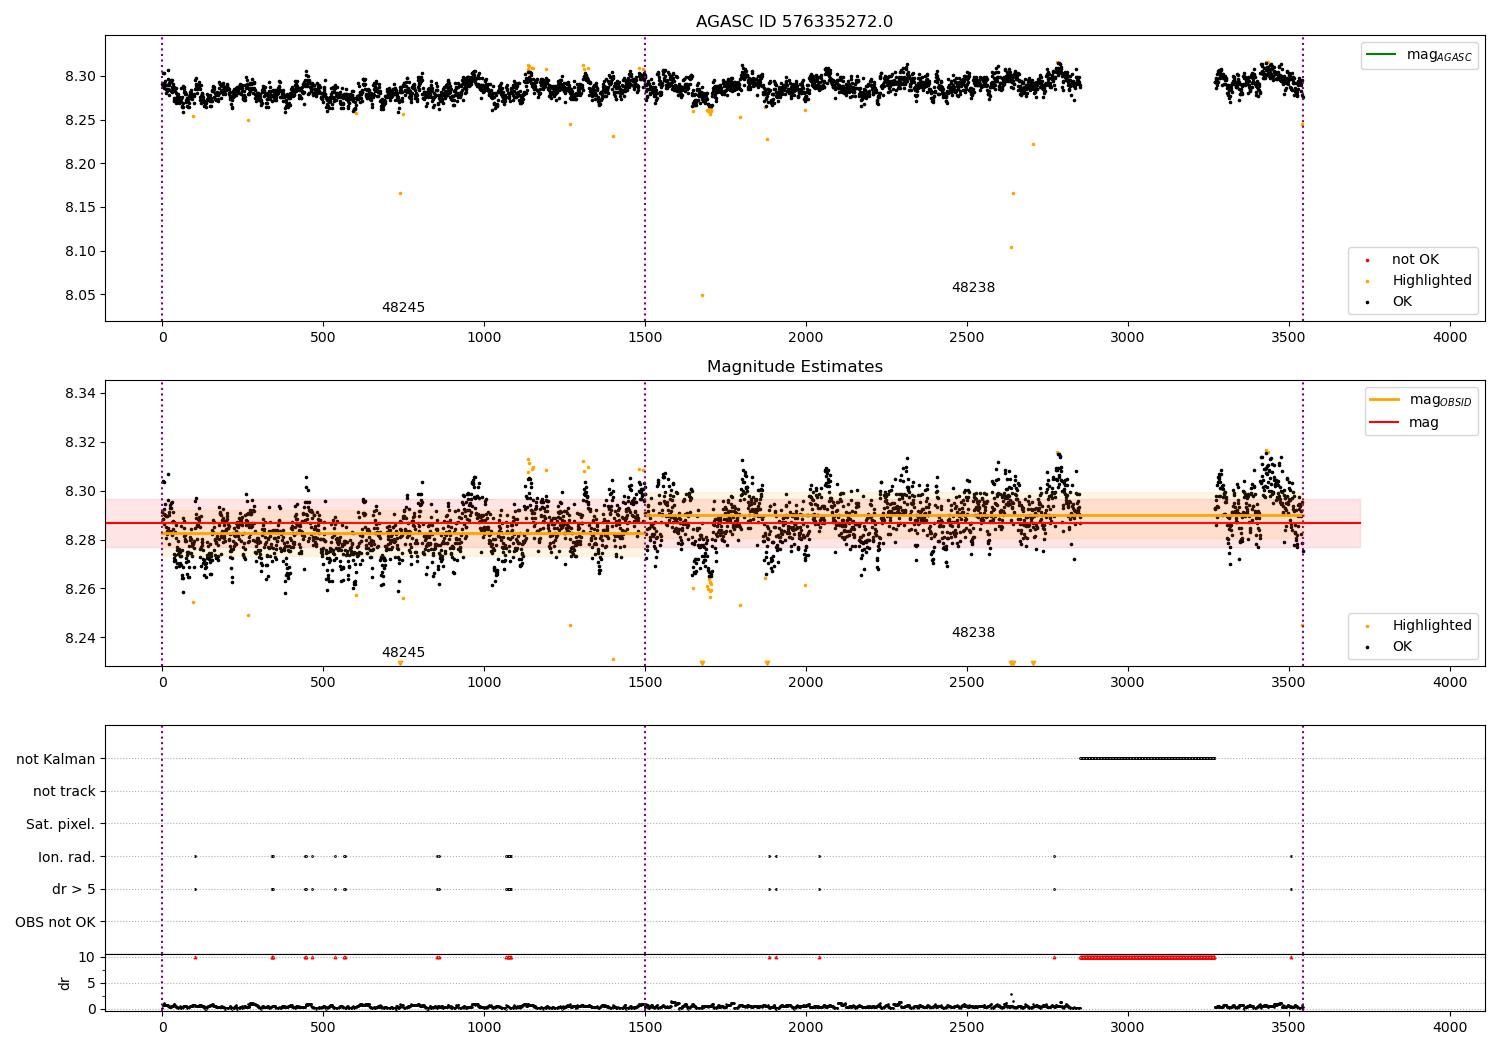Image resolution: width=1500 pixels, height=1050 pixels.
Task: Click the rotated 'dr' y-axis label
Action: coord(65,983)
